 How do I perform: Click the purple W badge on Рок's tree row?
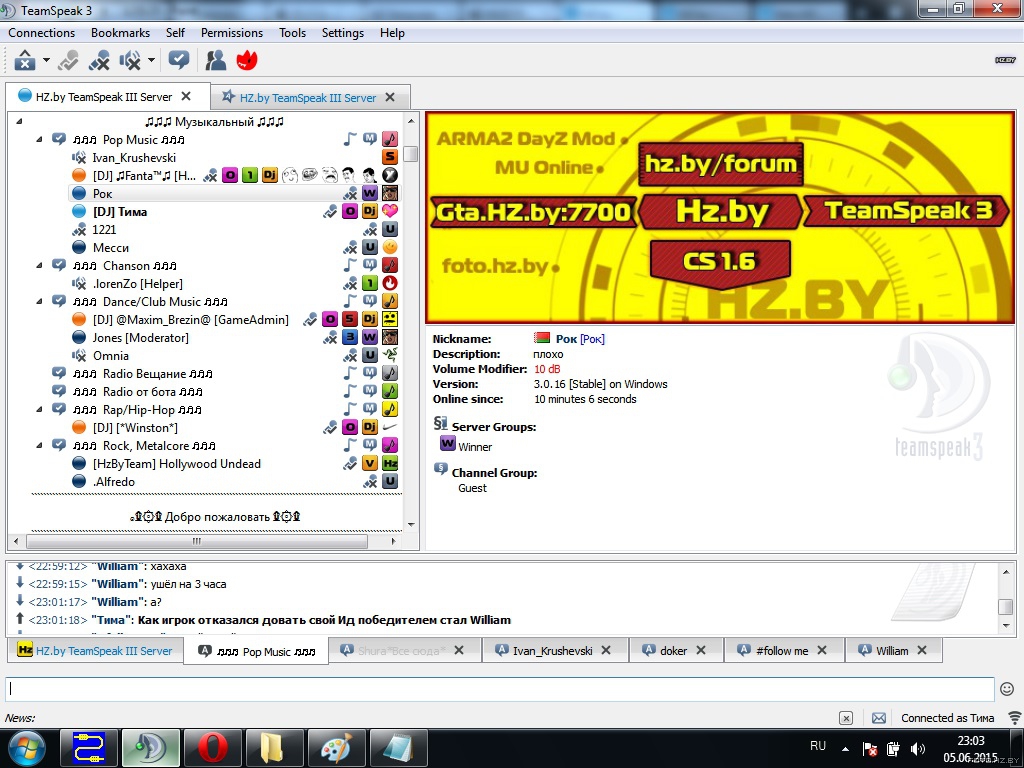pyautogui.click(x=370, y=193)
